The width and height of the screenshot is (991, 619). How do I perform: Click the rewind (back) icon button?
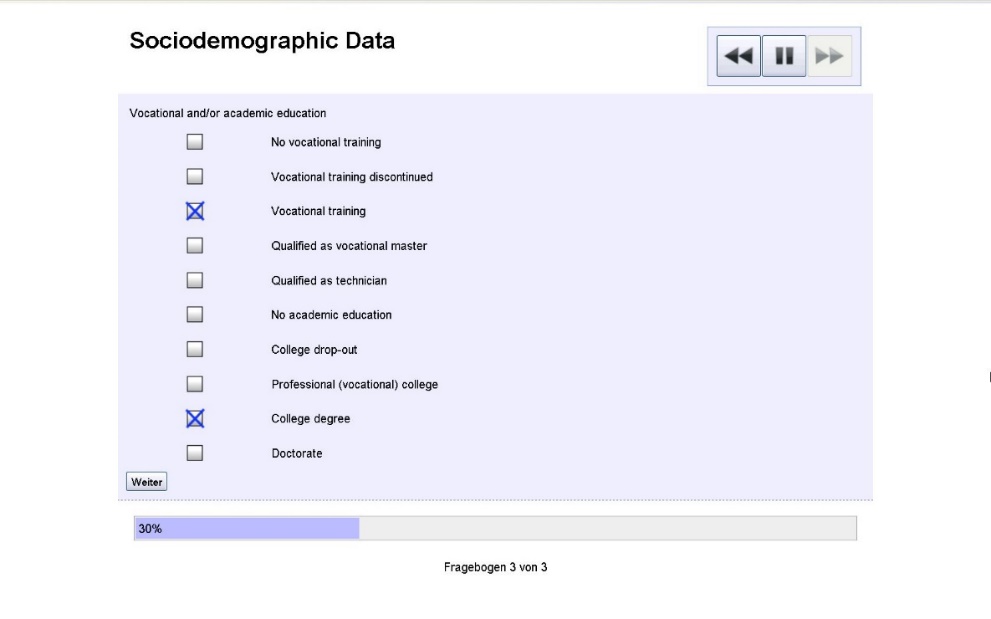(739, 57)
